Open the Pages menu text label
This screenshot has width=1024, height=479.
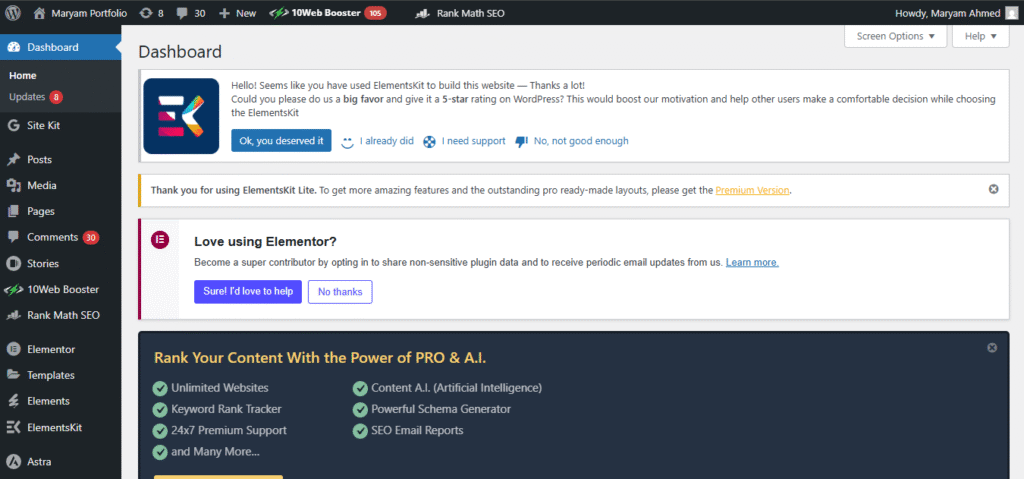[x=40, y=211]
